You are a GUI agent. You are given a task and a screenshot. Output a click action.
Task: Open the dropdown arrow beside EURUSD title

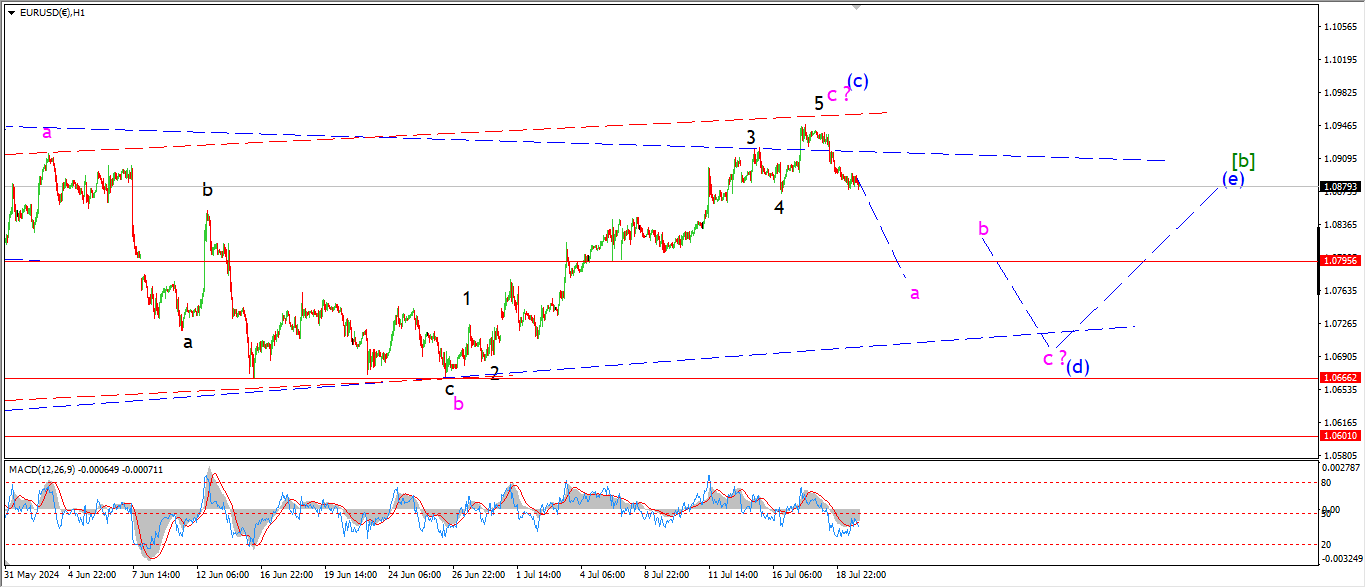(x=11, y=13)
